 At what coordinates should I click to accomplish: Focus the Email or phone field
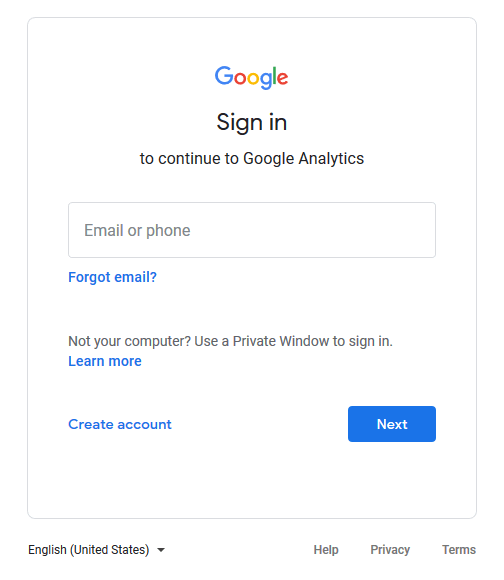[x=252, y=230]
